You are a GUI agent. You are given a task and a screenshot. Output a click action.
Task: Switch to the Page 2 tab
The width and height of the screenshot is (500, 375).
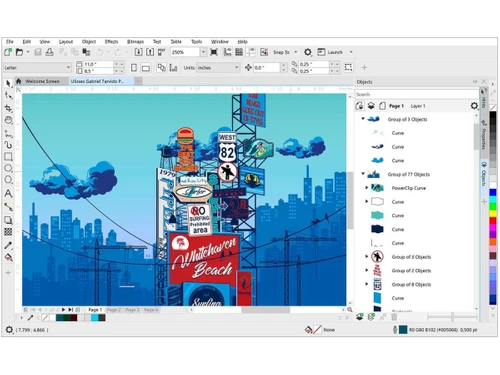pyautogui.click(x=113, y=310)
